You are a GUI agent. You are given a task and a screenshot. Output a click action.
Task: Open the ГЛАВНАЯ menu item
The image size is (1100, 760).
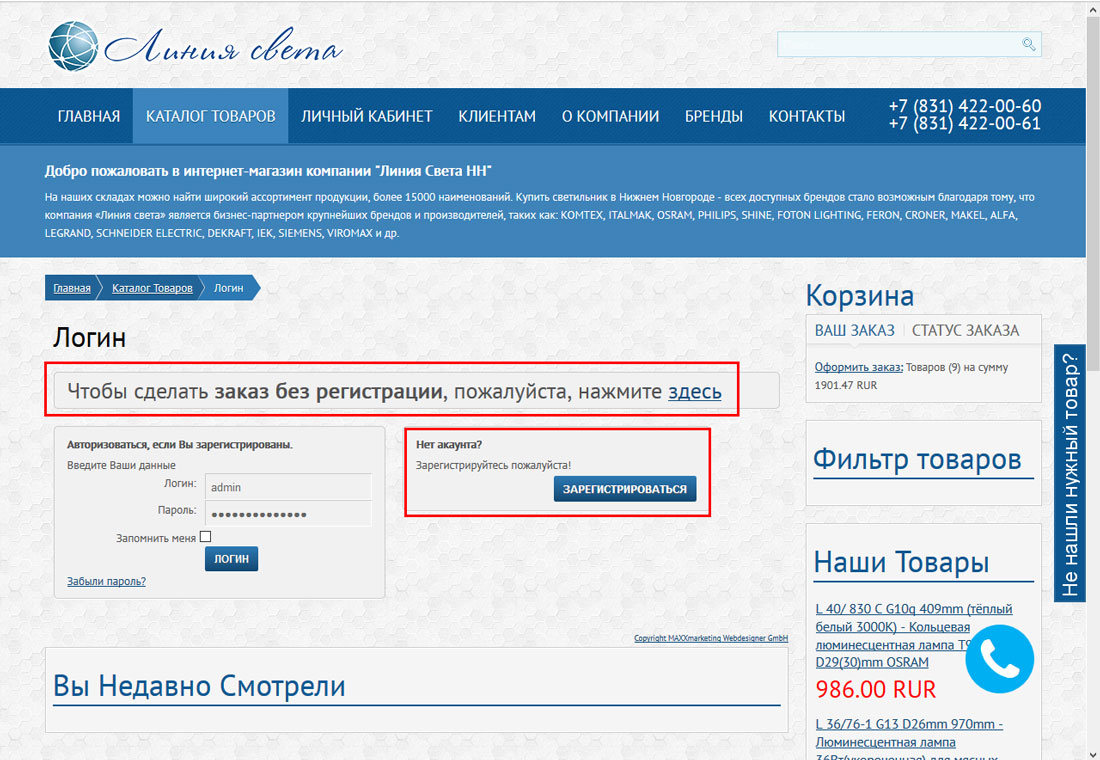coord(88,116)
